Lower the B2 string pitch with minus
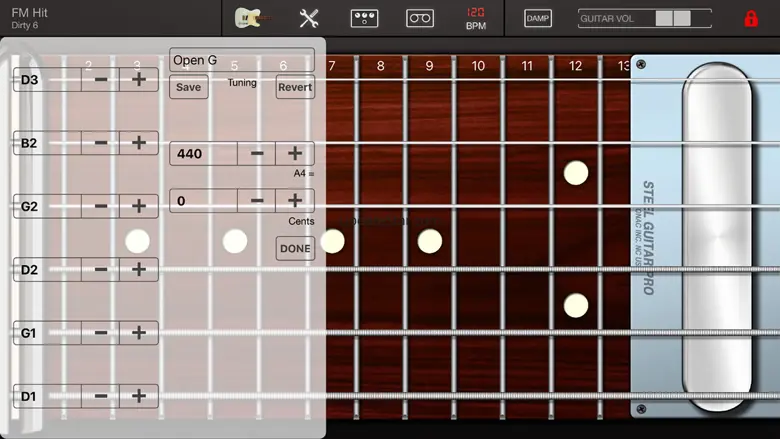This screenshot has height=439, width=780. [x=101, y=143]
